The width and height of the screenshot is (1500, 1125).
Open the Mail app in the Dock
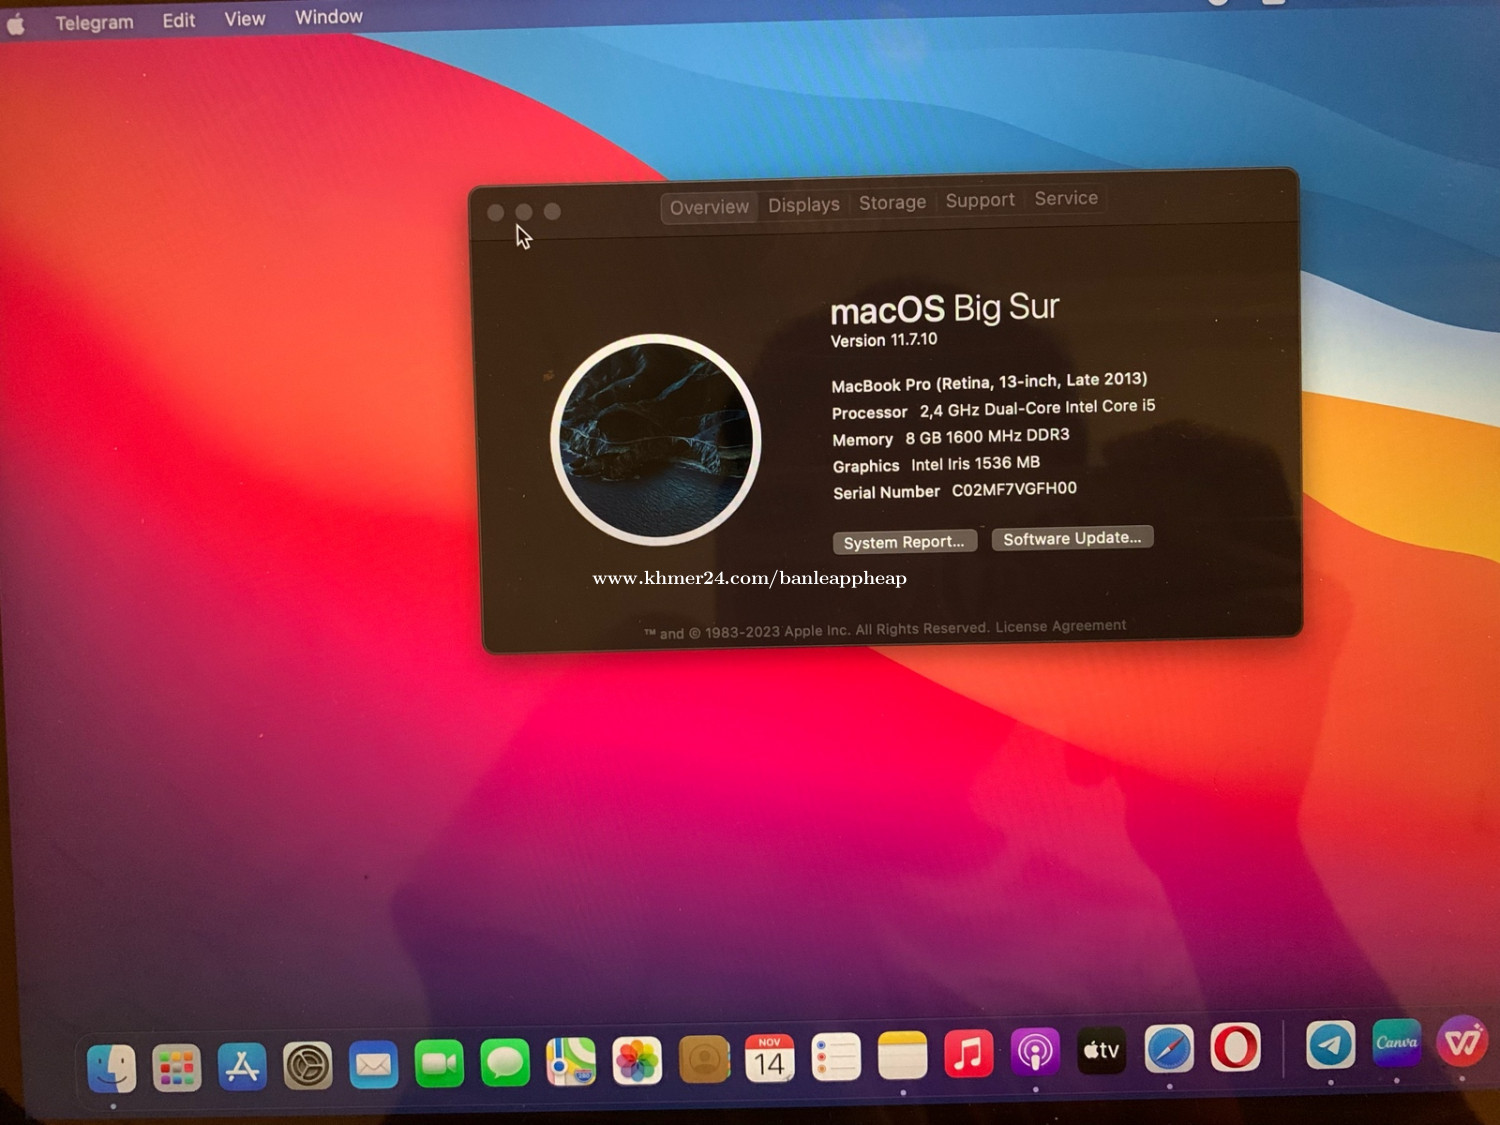(374, 1065)
